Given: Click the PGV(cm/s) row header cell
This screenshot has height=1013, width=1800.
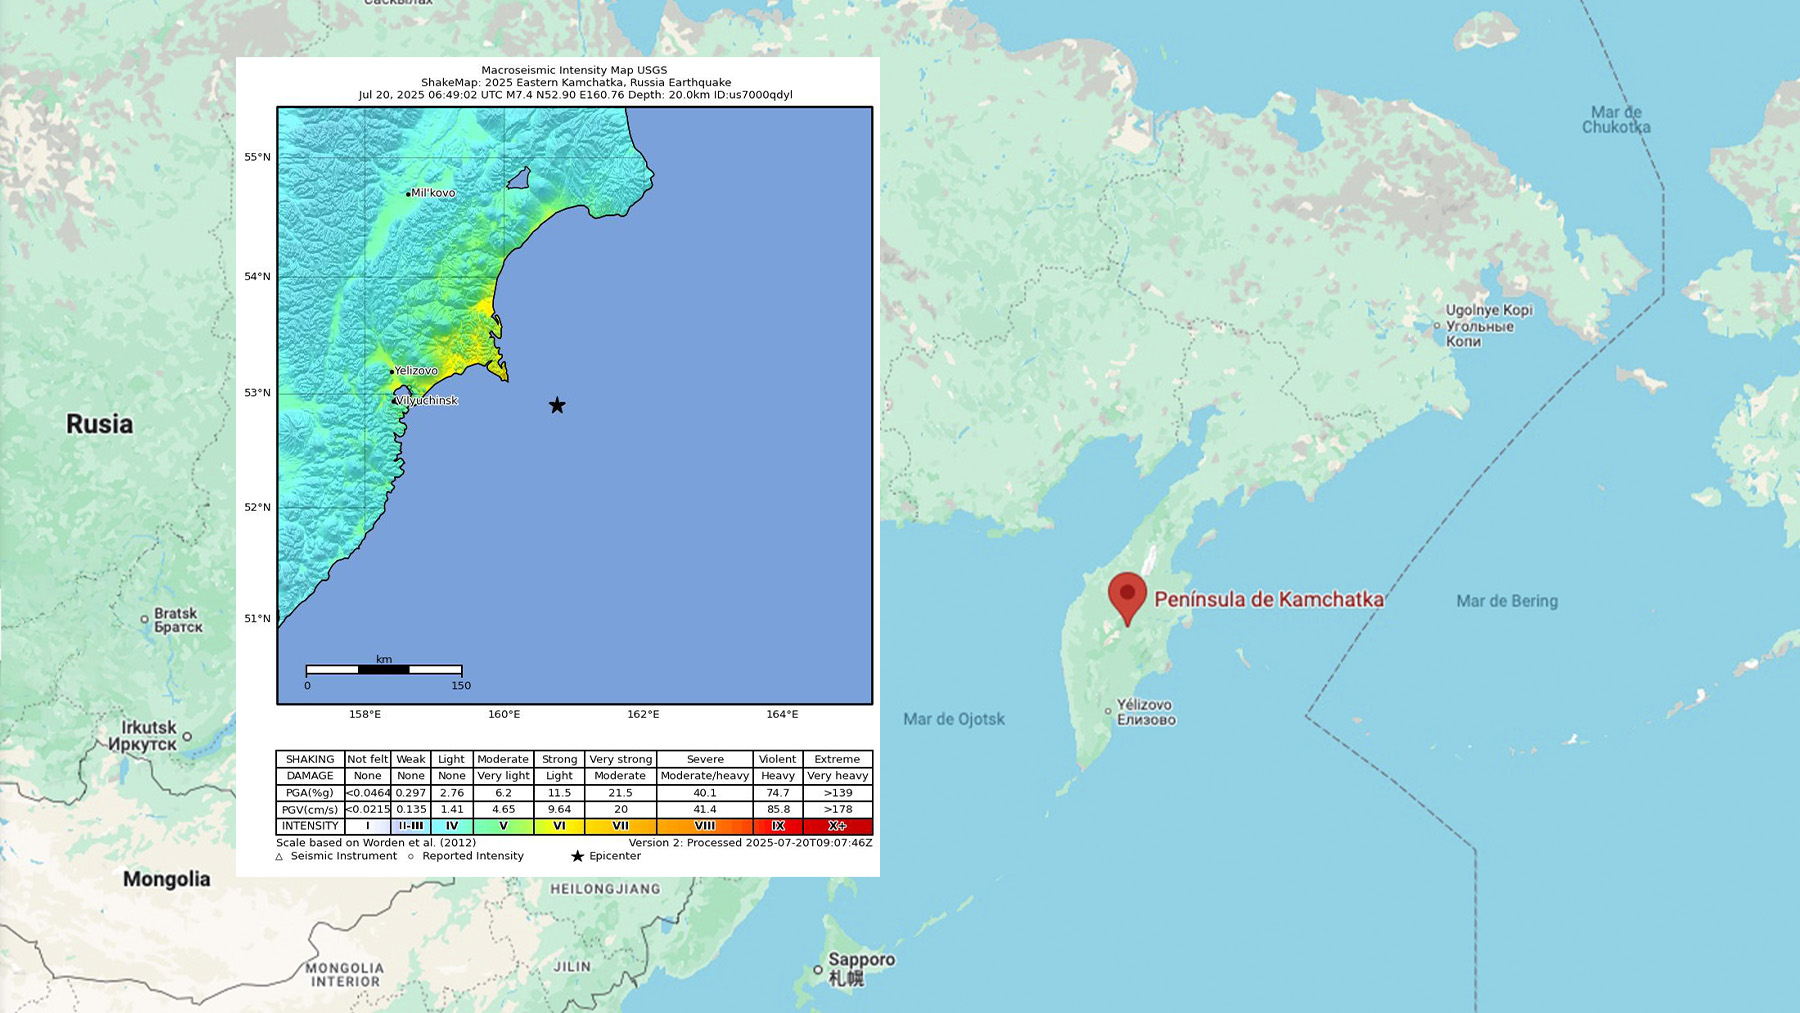Looking at the screenshot, I should pyautogui.click(x=310, y=810).
